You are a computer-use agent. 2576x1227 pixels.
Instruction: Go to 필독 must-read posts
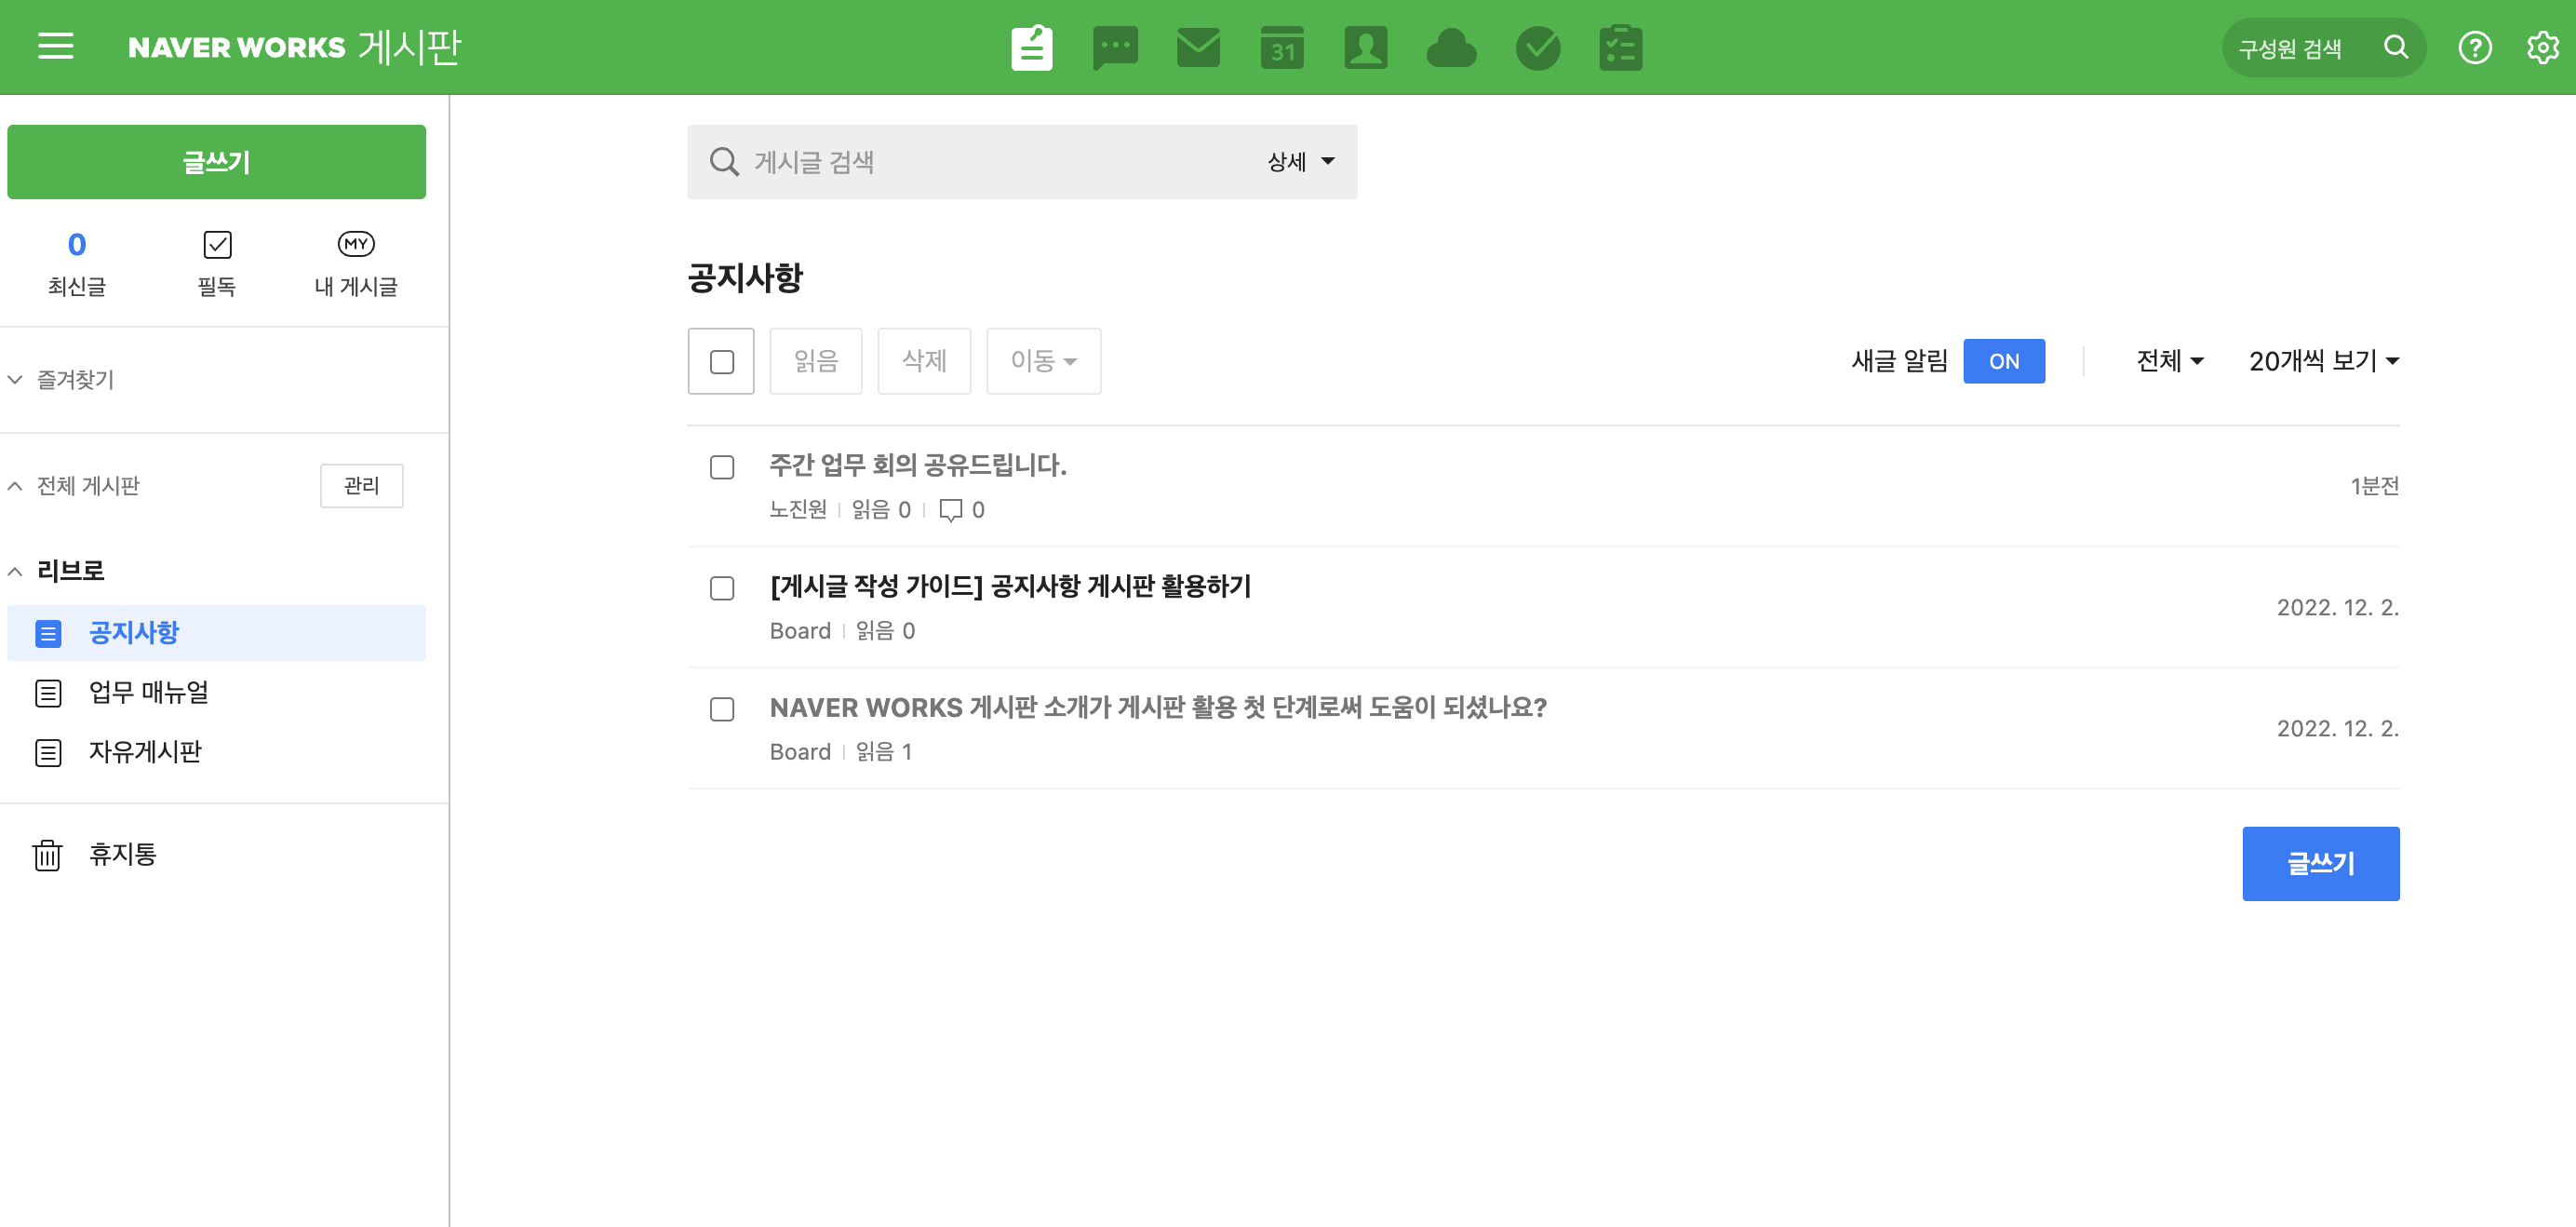click(x=216, y=263)
